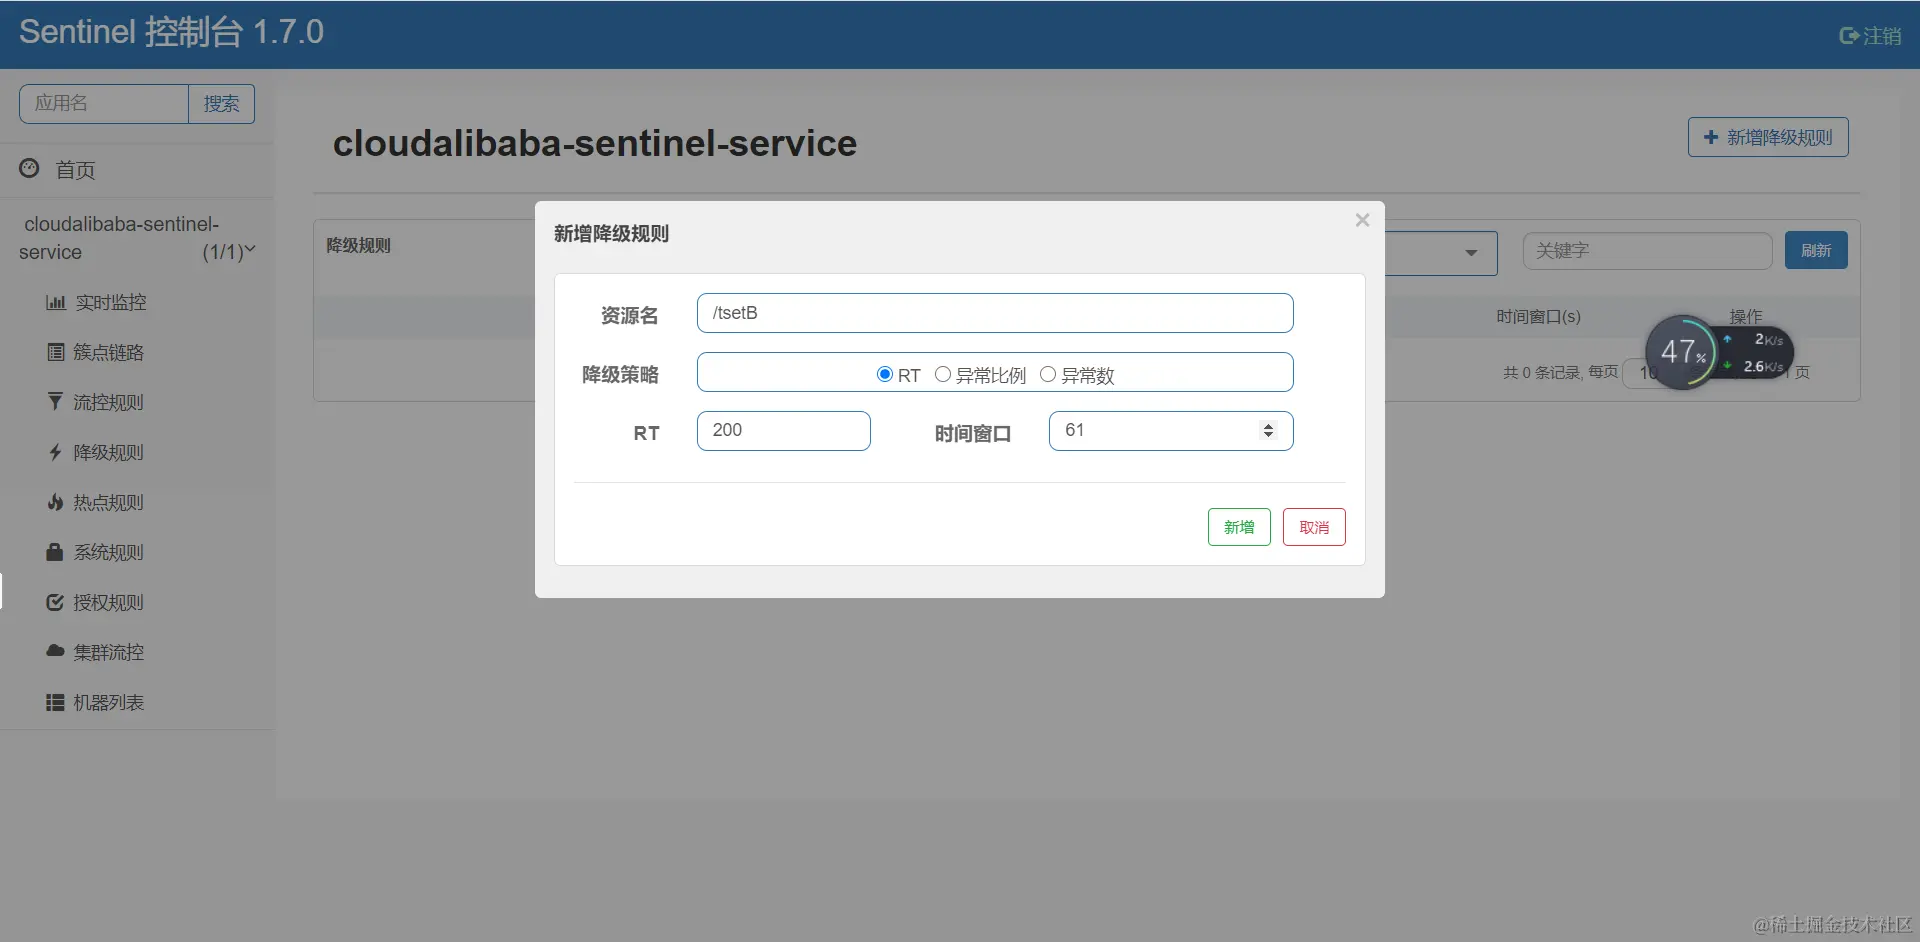
Task: Close the 新增降级规则 dialog with the X
Action: click(x=1362, y=220)
